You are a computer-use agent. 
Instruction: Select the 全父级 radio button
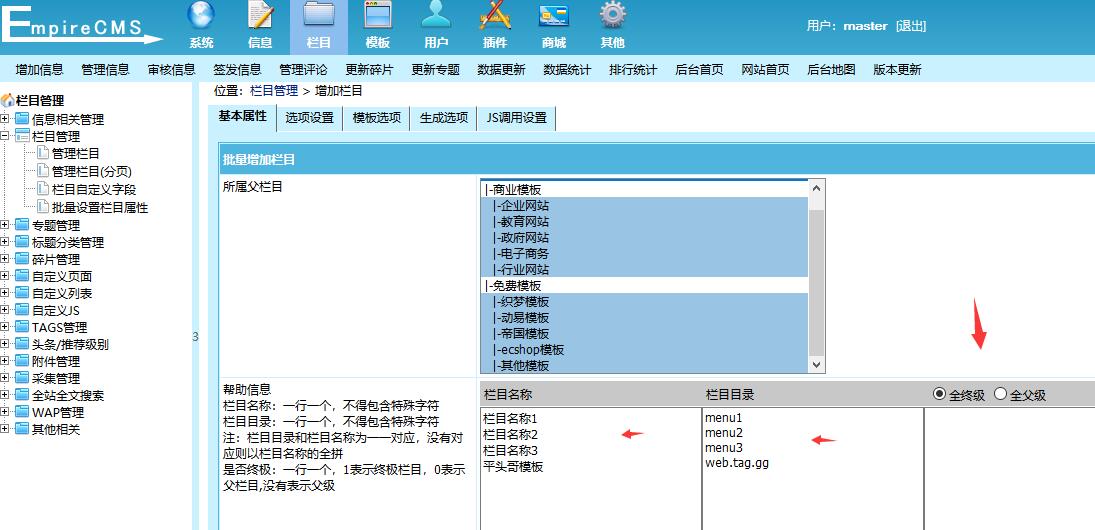[x=1000, y=394]
